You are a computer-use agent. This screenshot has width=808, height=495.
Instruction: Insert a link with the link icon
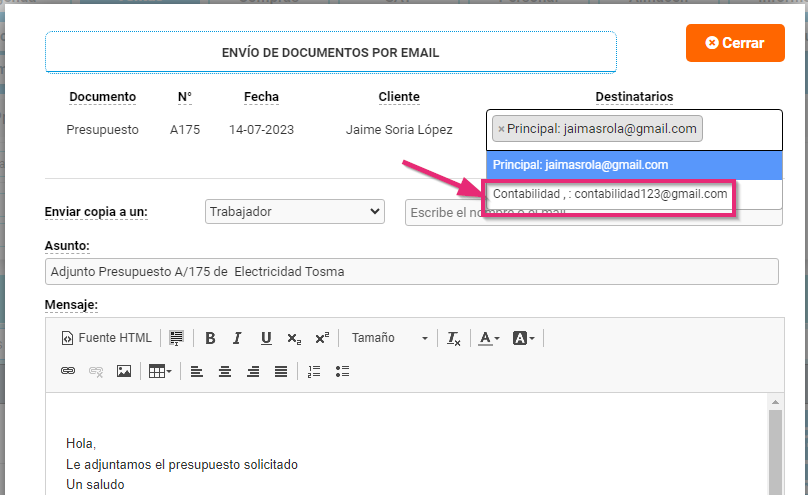pos(68,371)
